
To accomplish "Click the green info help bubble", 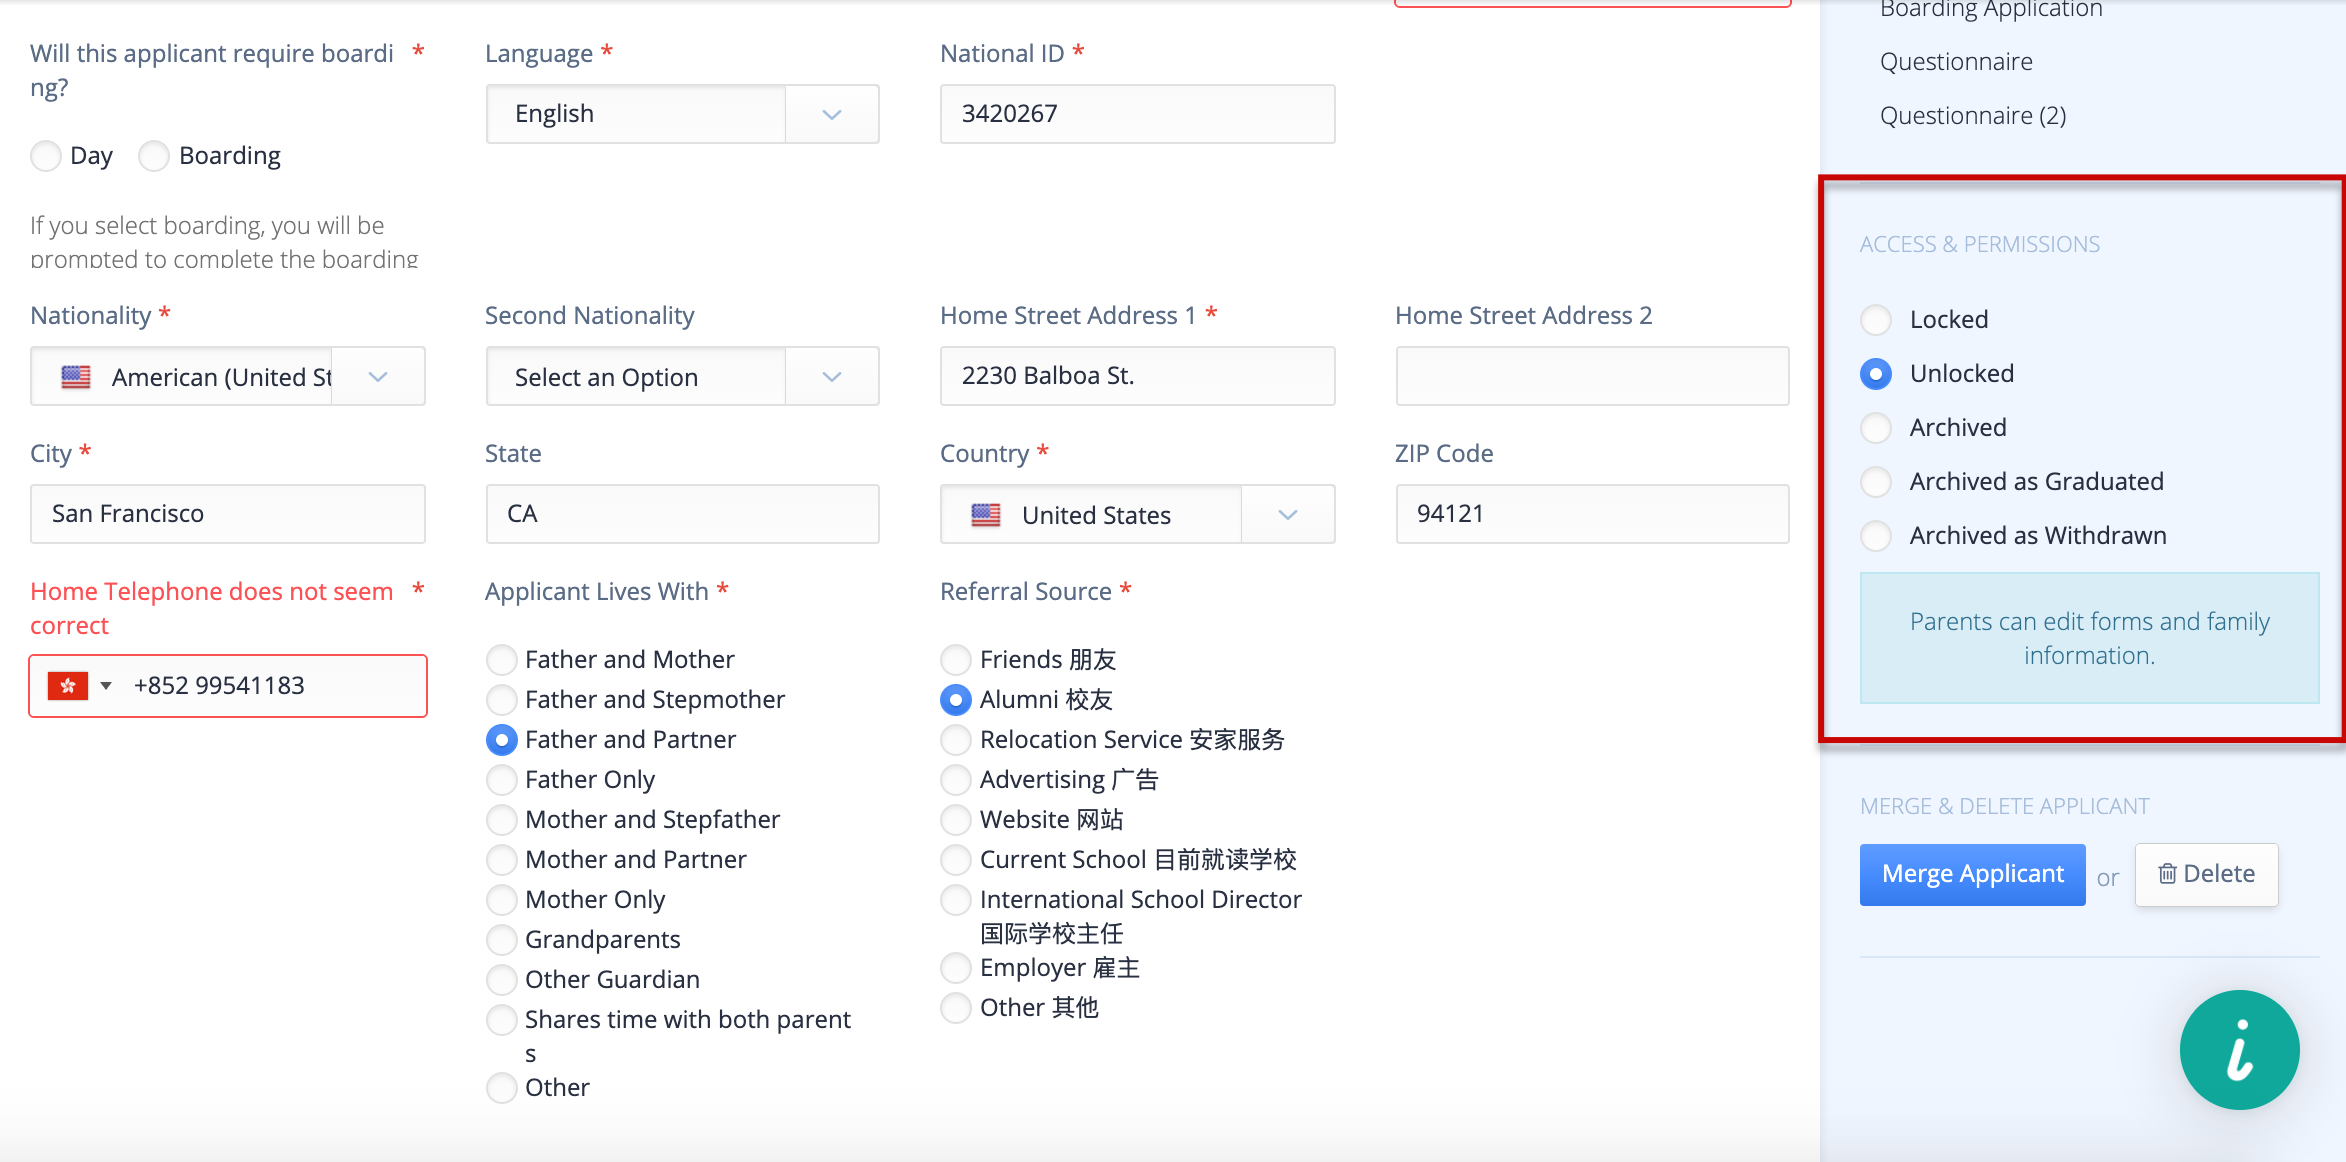I will tap(2239, 1049).
